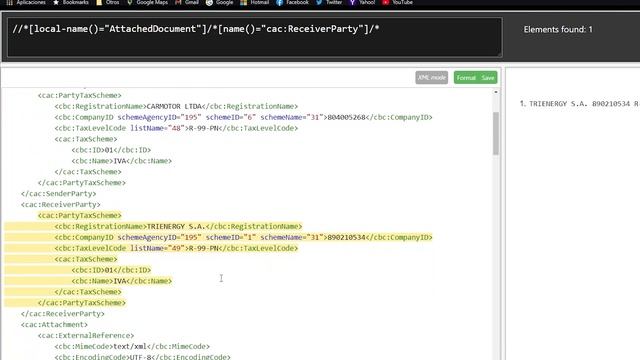Toggle the XML mode button
The image size is (640, 360).
click(x=431, y=78)
